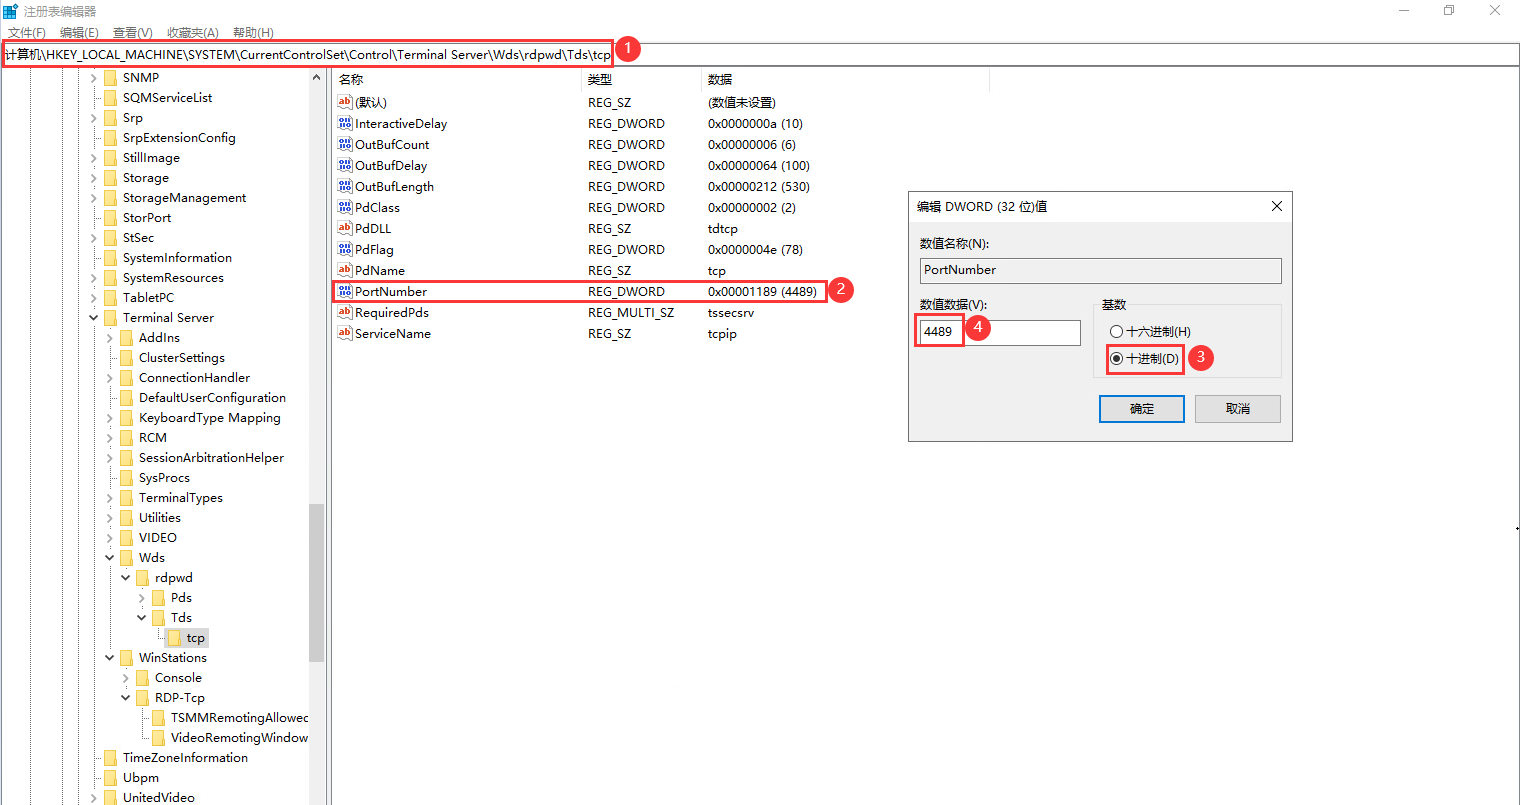Image resolution: width=1520 pixels, height=805 pixels.
Task: Click the 确定 confirm button
Action: coord(1141,409)
